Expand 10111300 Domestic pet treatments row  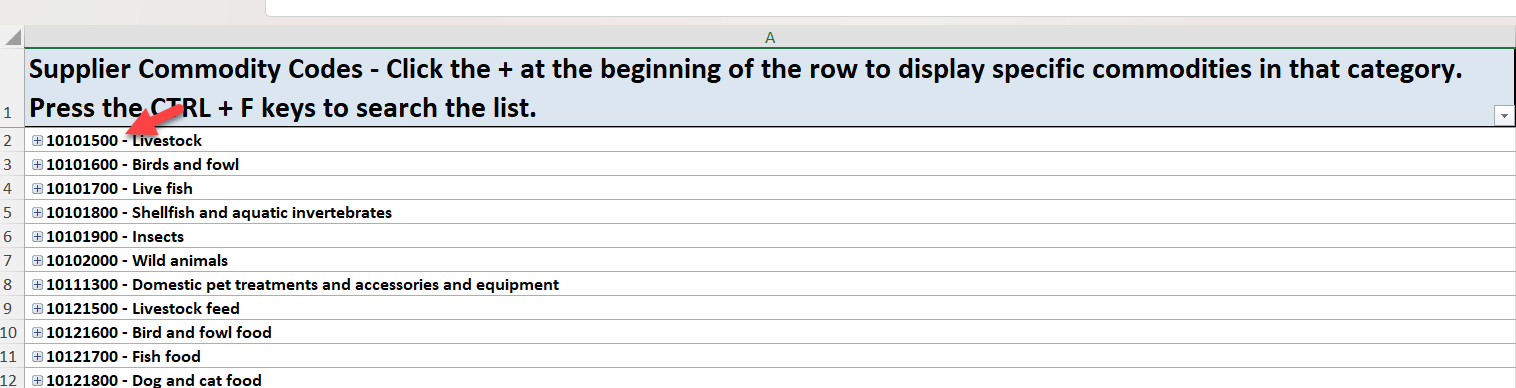[x=38, y=285]
